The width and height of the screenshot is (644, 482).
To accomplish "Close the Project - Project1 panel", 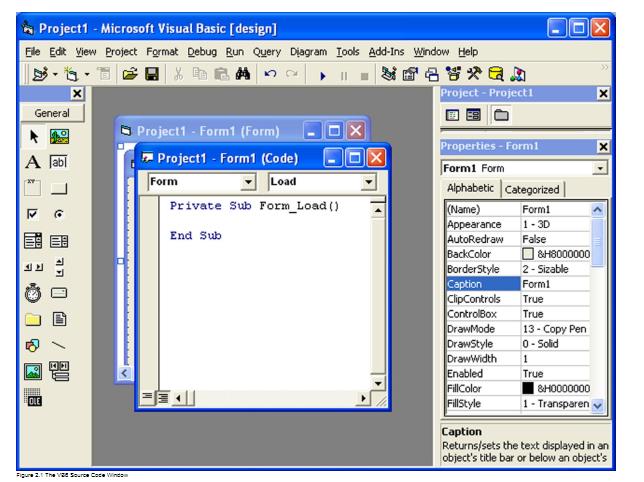I will coord(603,94).
